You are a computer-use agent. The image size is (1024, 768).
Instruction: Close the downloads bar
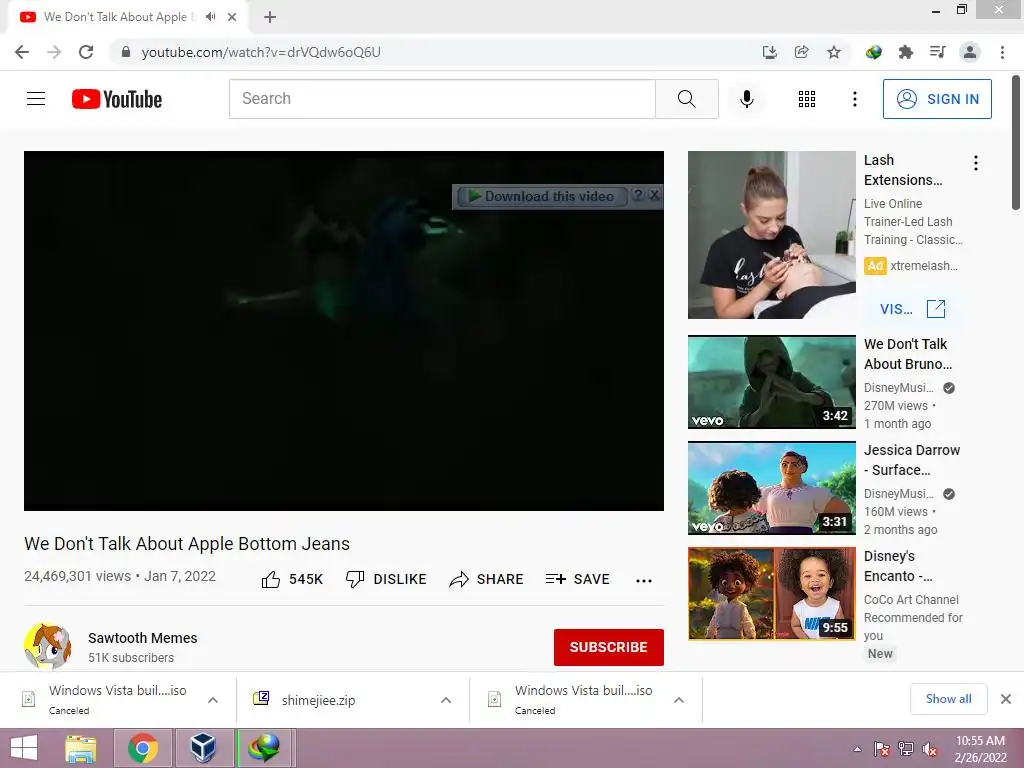[x=1006, y=699]
